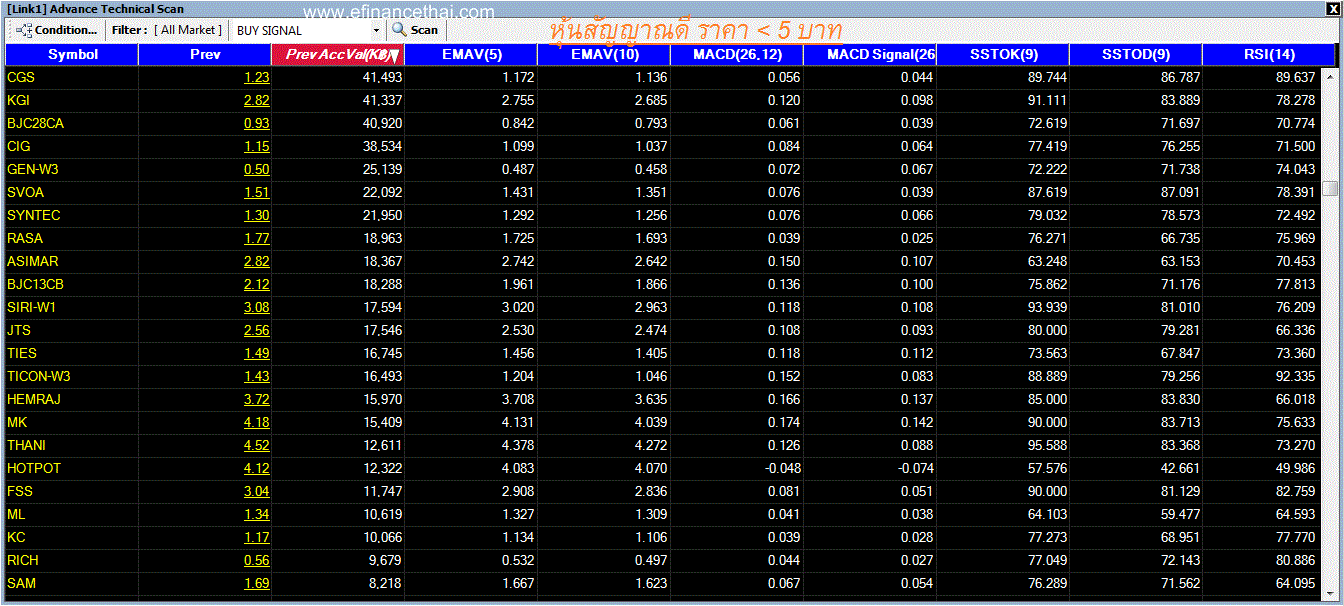Image resolution: width=1344 pixels, height=606 pixels.
Task: Sort by the SSTOK(9) column header
Action: (x=1003, y=54)
